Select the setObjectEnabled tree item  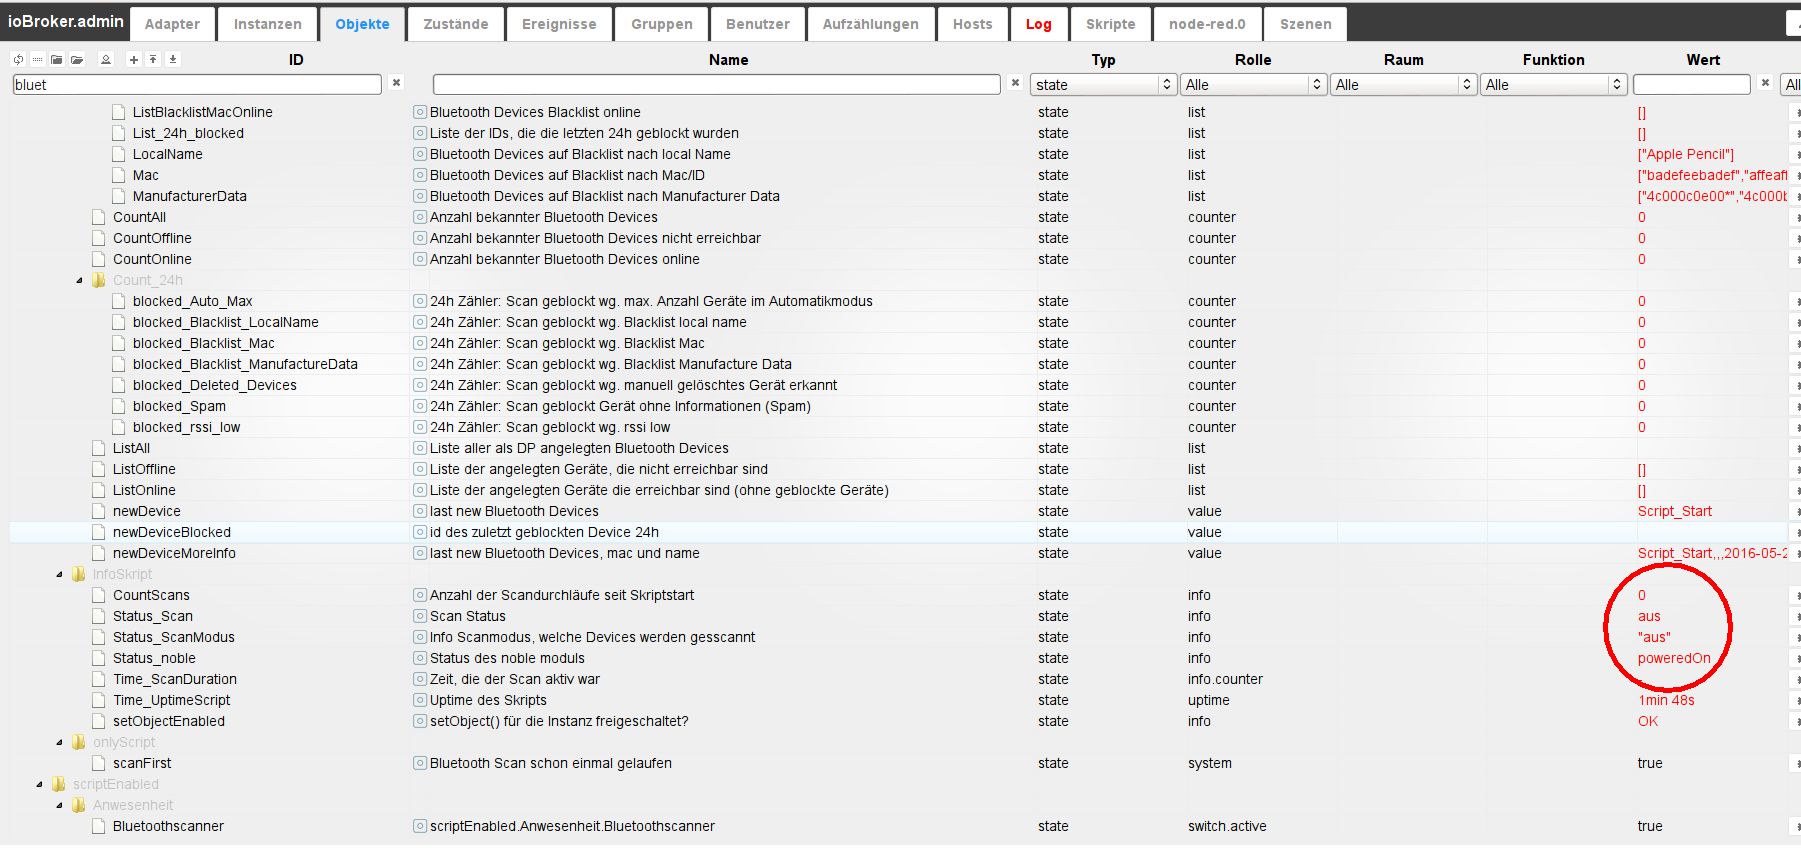[169, 721]
